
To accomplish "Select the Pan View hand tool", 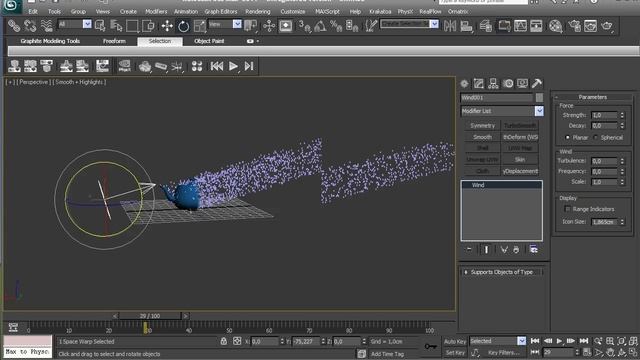I will tap(610, 352).
